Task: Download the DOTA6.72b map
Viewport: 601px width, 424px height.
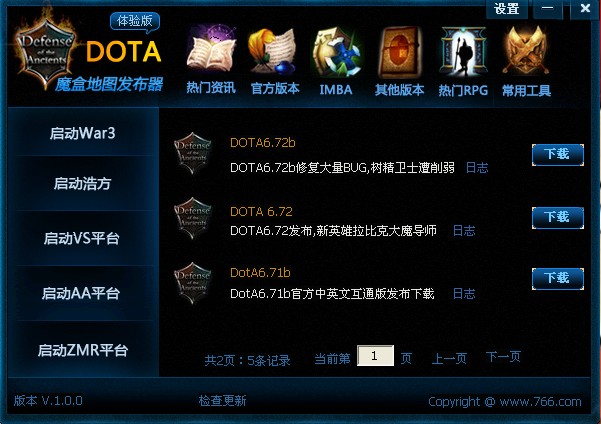Action: [558, 154]
